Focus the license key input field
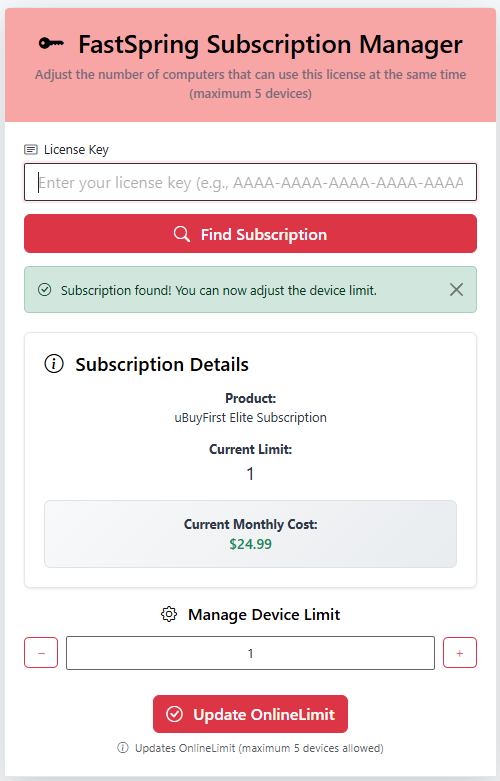This screenshot has height=781, width=500. pyautogui.click(x=250, y=182)
